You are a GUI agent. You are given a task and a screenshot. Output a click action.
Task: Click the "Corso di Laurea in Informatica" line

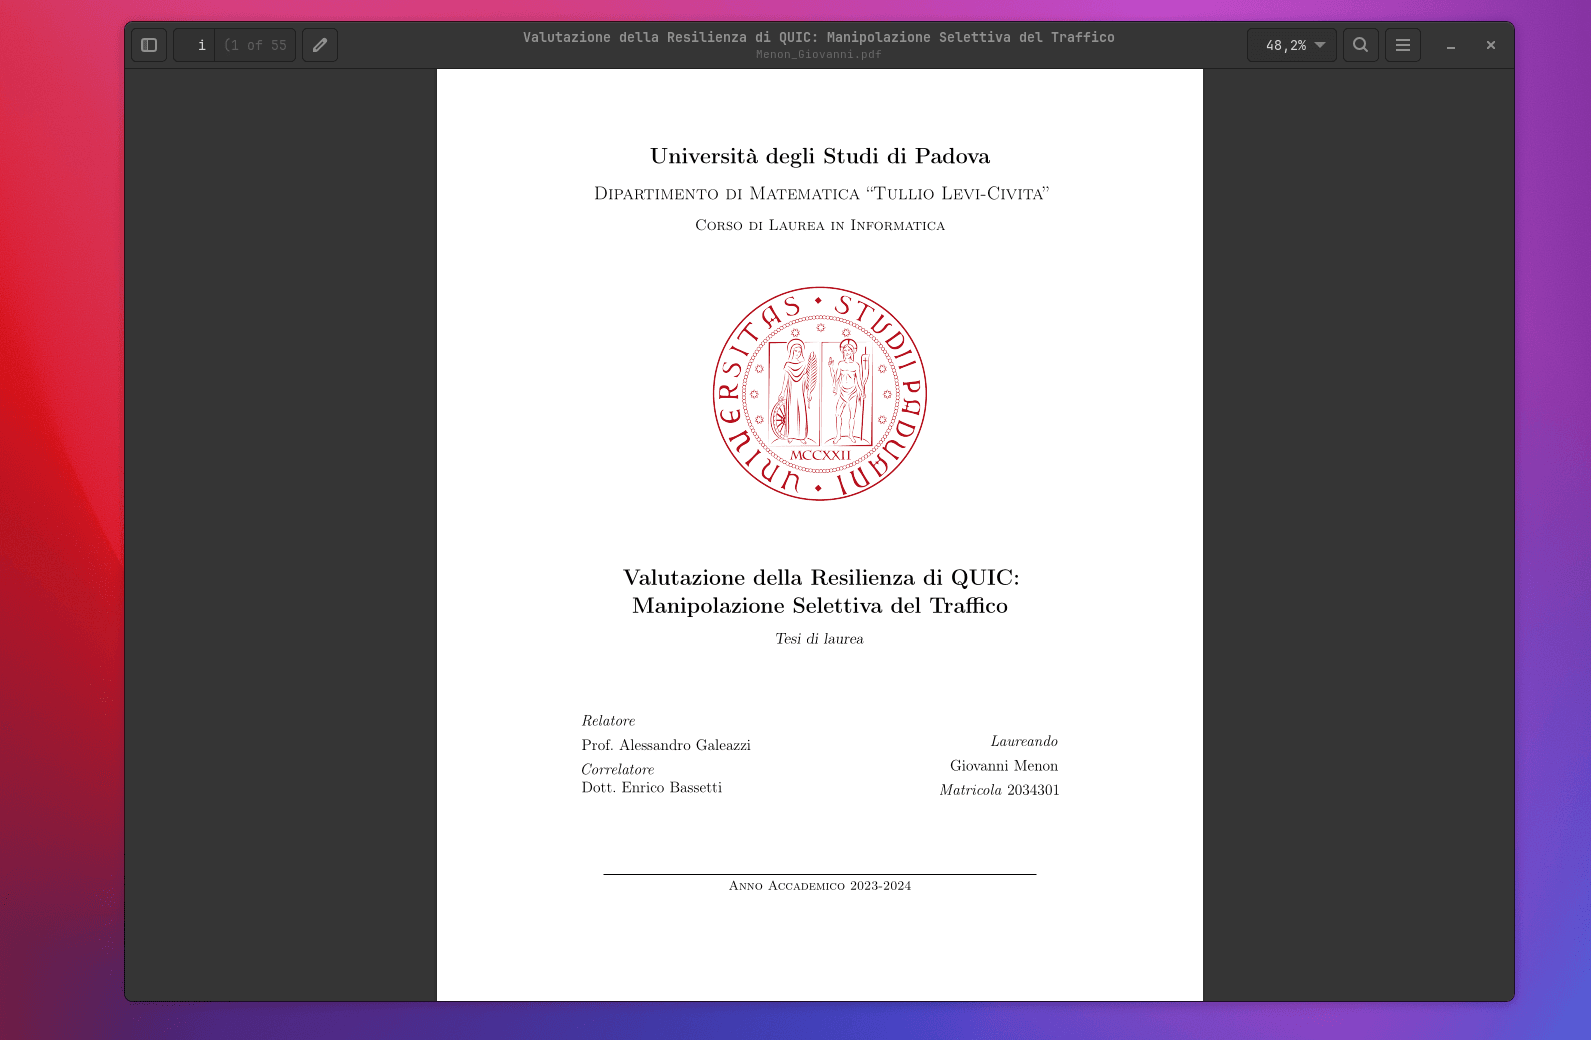coord(820,225)
